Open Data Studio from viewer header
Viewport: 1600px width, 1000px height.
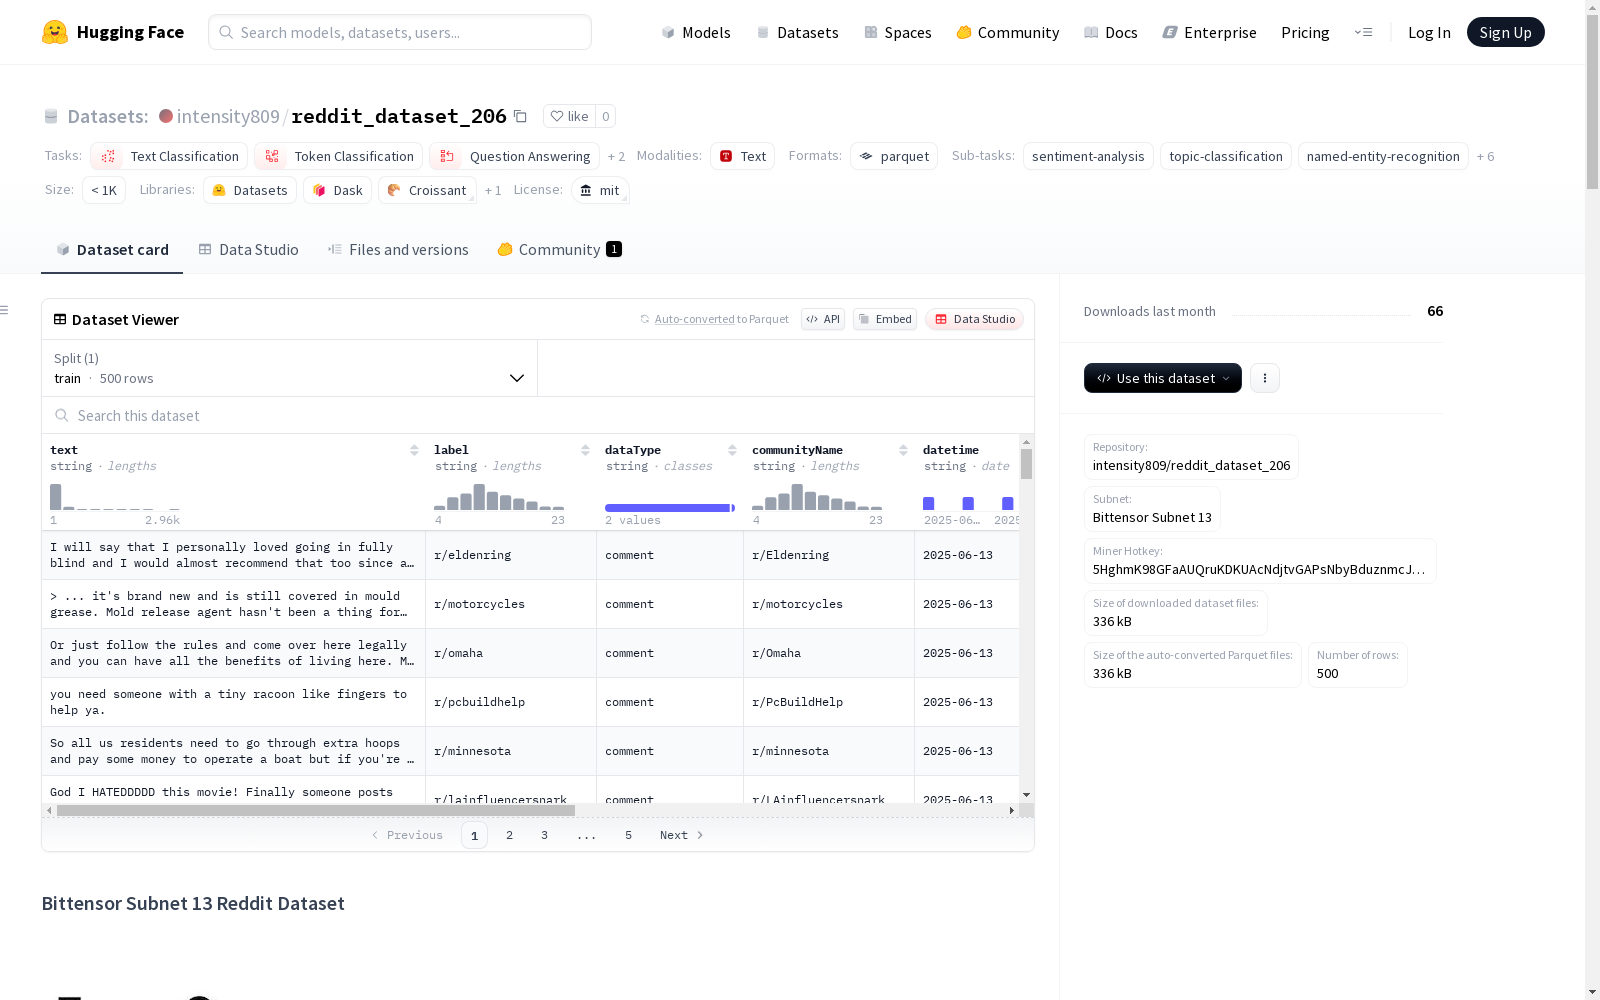pyautogui.click(x=975, y=319)
